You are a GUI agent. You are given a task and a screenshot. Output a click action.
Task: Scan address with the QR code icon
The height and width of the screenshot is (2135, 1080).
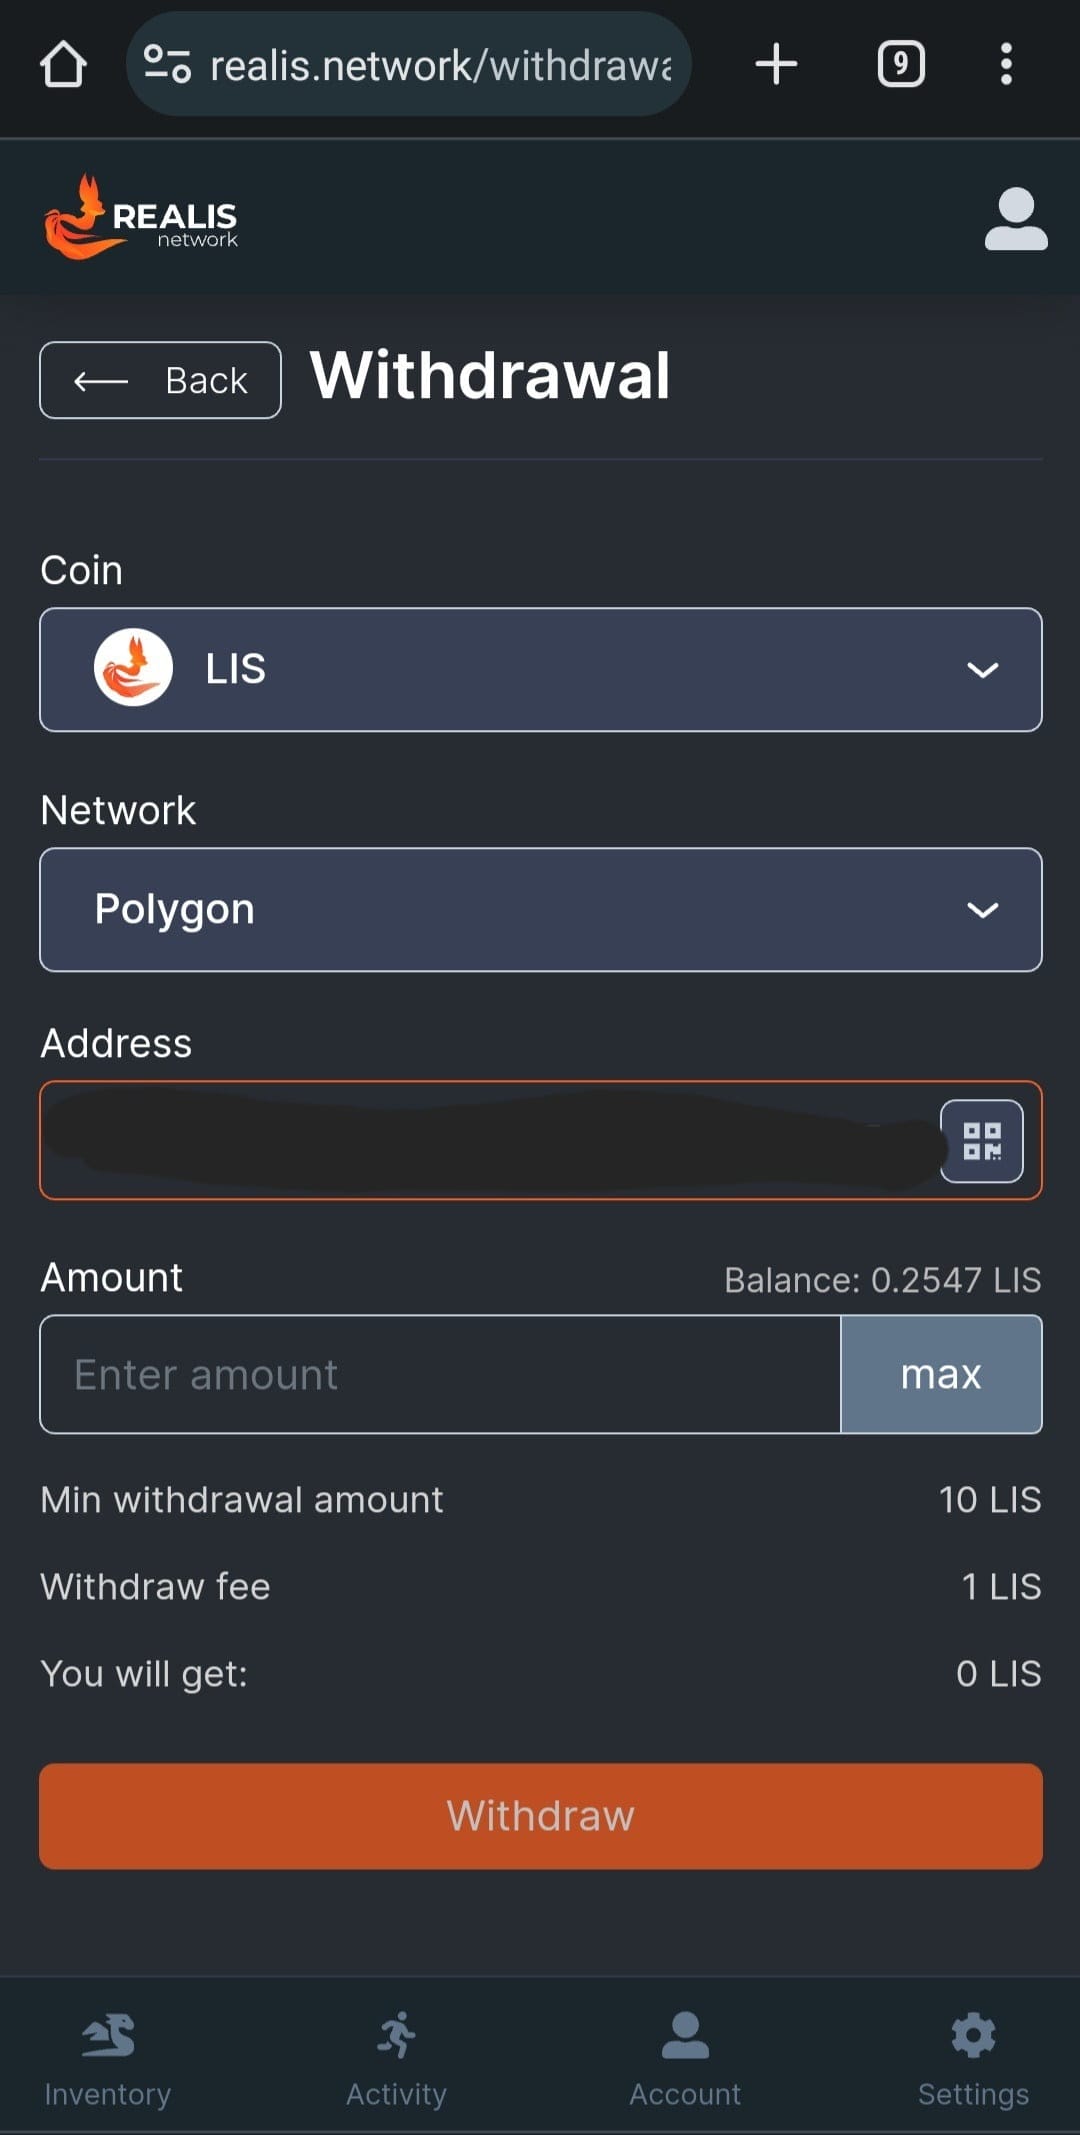981,1141
